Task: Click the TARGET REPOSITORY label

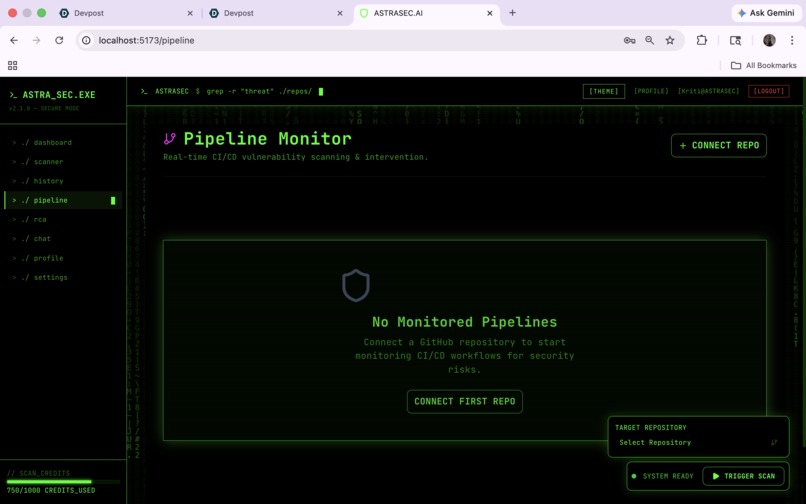Action: 651,427
